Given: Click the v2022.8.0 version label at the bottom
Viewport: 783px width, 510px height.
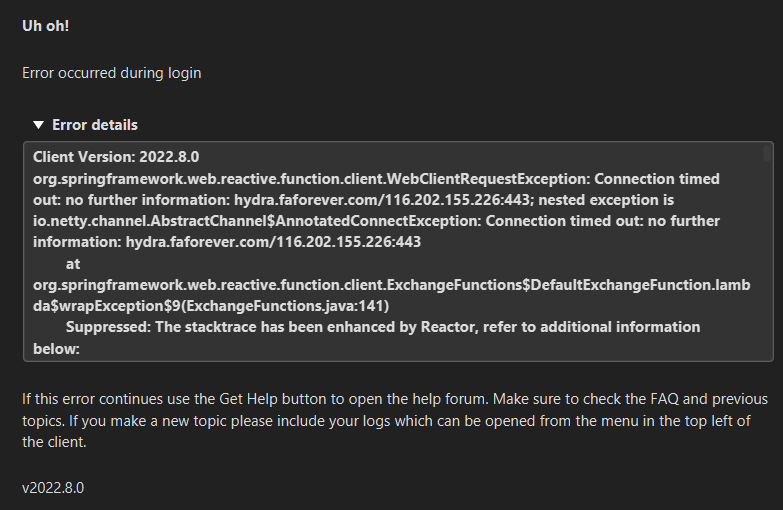Looking at the screenshot, I should tap(53, 488).
